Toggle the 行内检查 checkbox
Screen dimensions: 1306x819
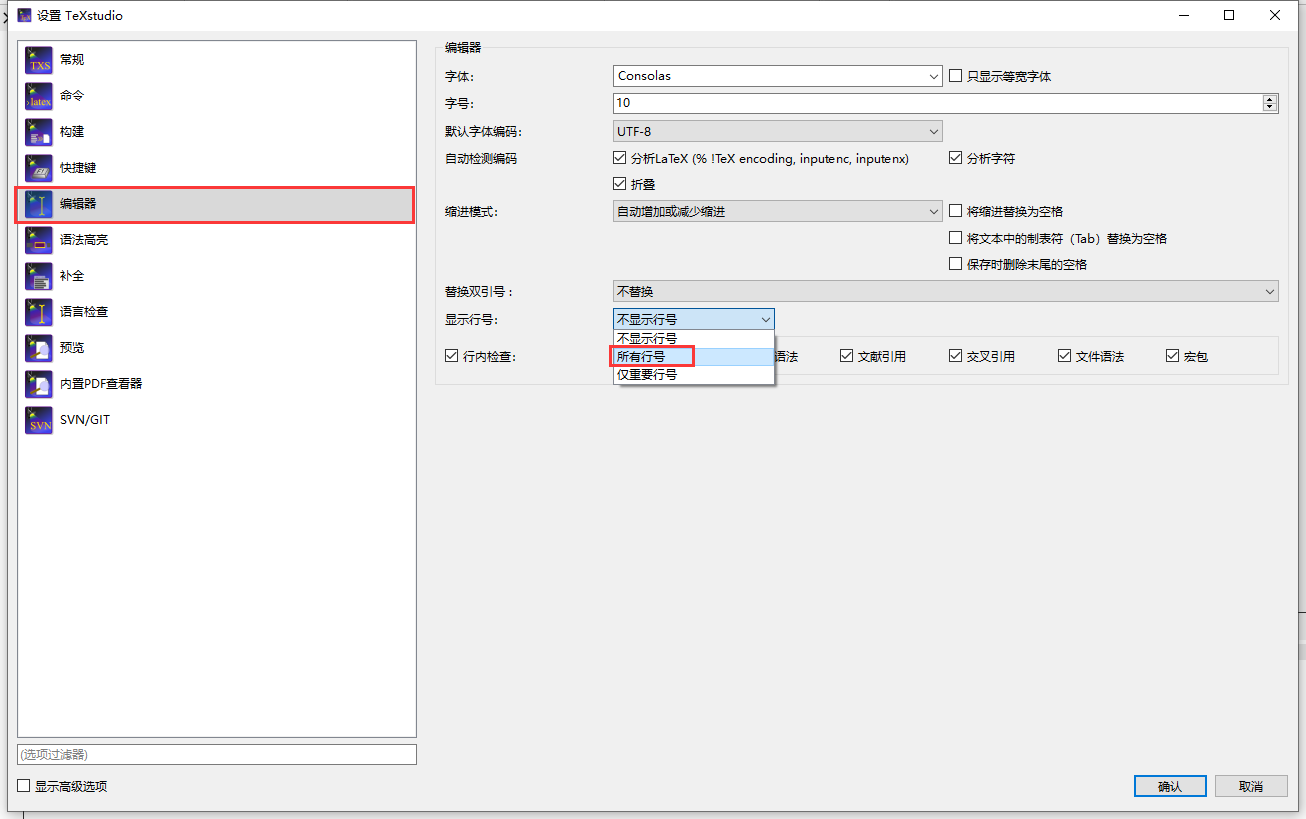click(452, 356)
